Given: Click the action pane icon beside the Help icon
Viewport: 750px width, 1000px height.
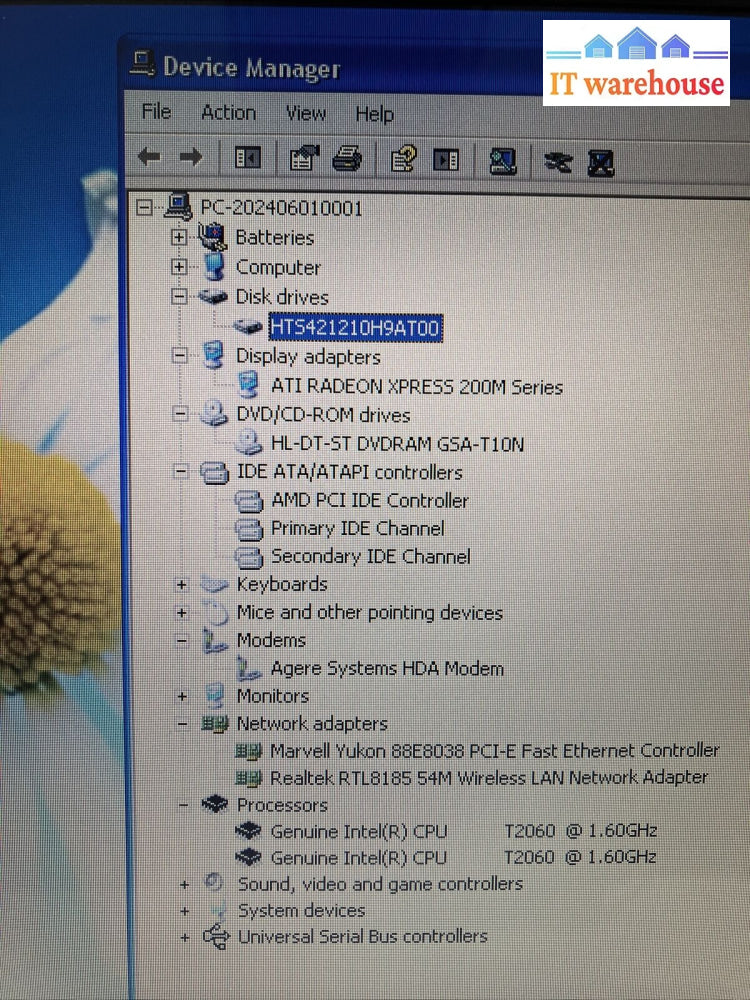Looking at the screenshot, I should coord(446,159).
